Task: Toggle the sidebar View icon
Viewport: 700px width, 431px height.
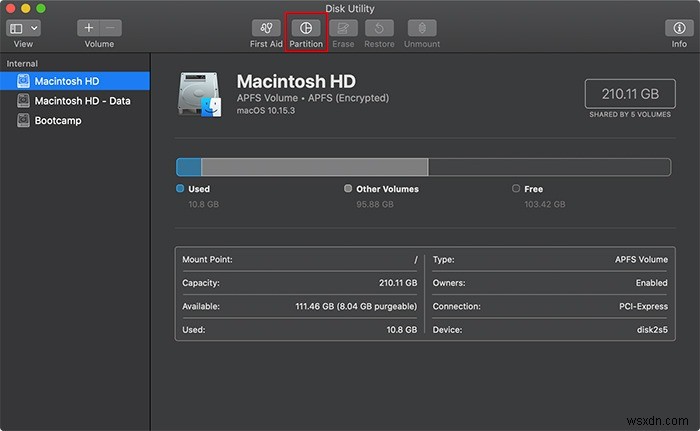Action: pyautogui.click(x=17, y=28)
